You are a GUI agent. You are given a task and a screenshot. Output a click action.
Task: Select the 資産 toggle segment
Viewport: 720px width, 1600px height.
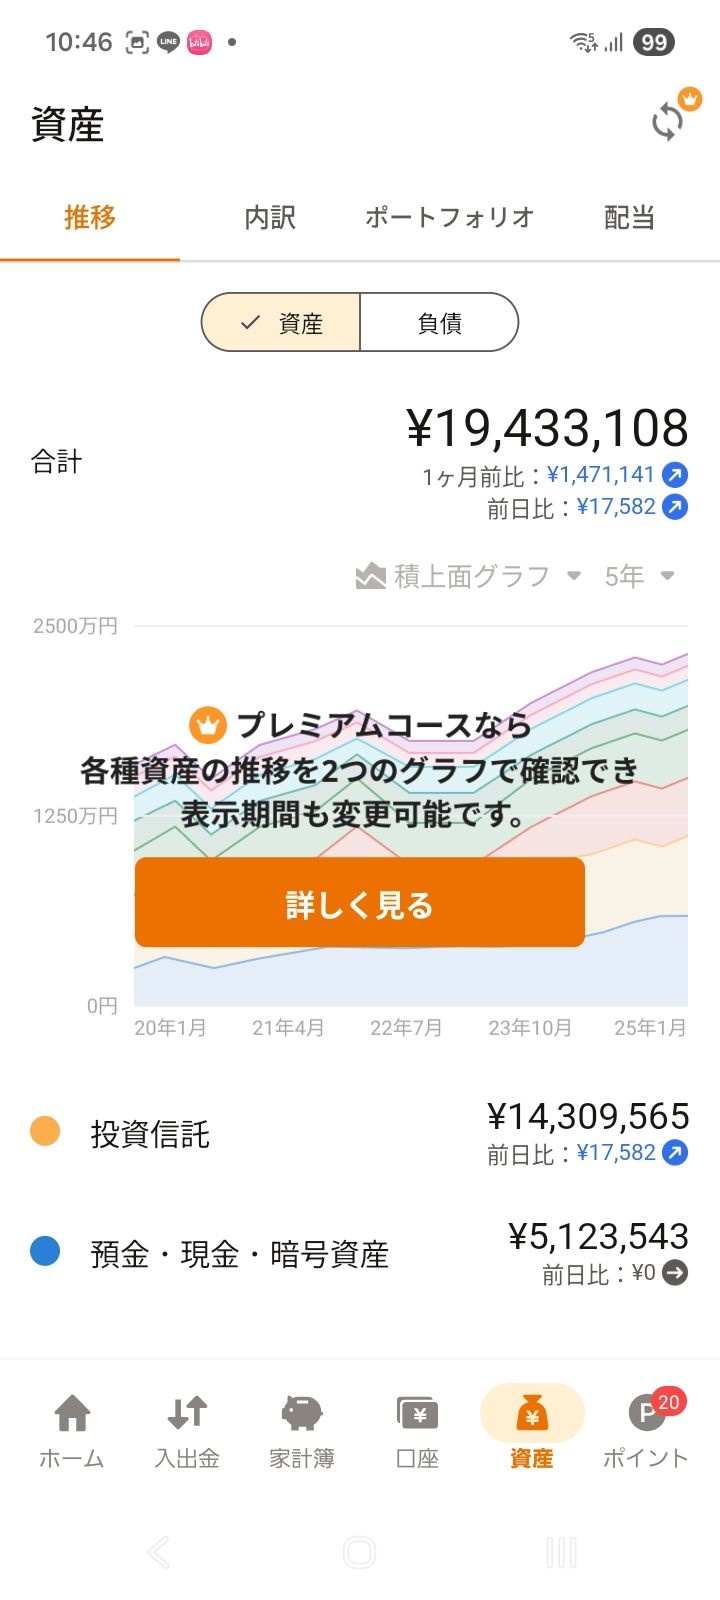click(x=281, y=323)
